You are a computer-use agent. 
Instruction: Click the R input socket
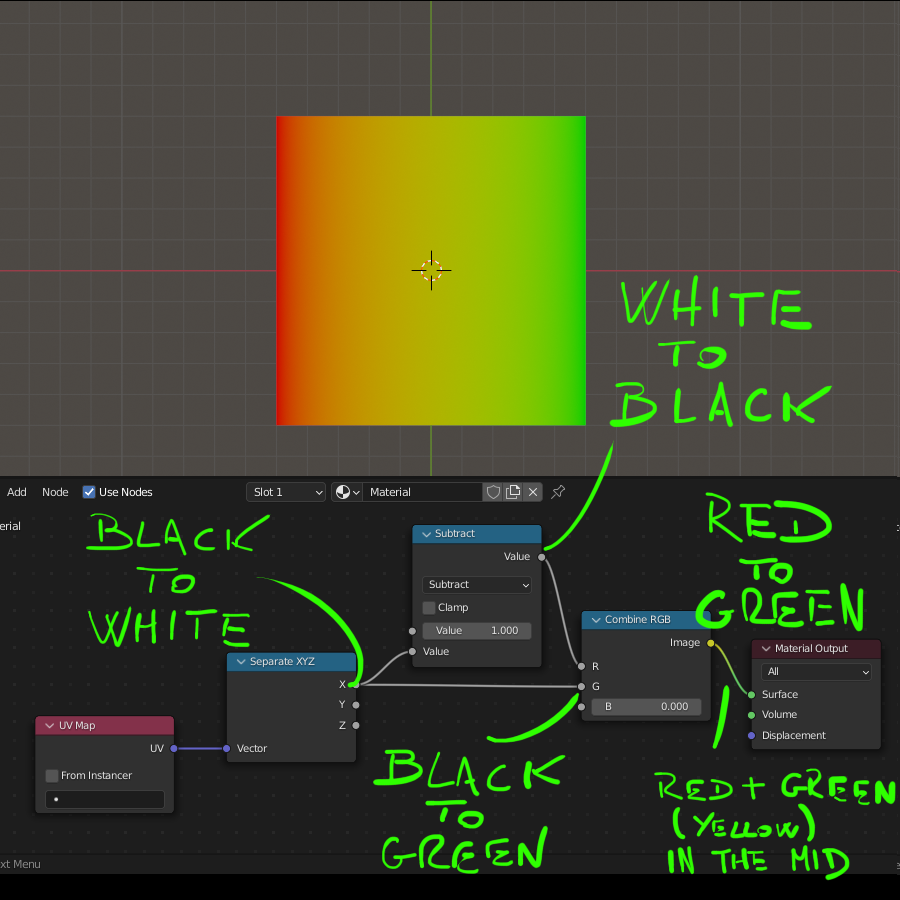(581, 666)
